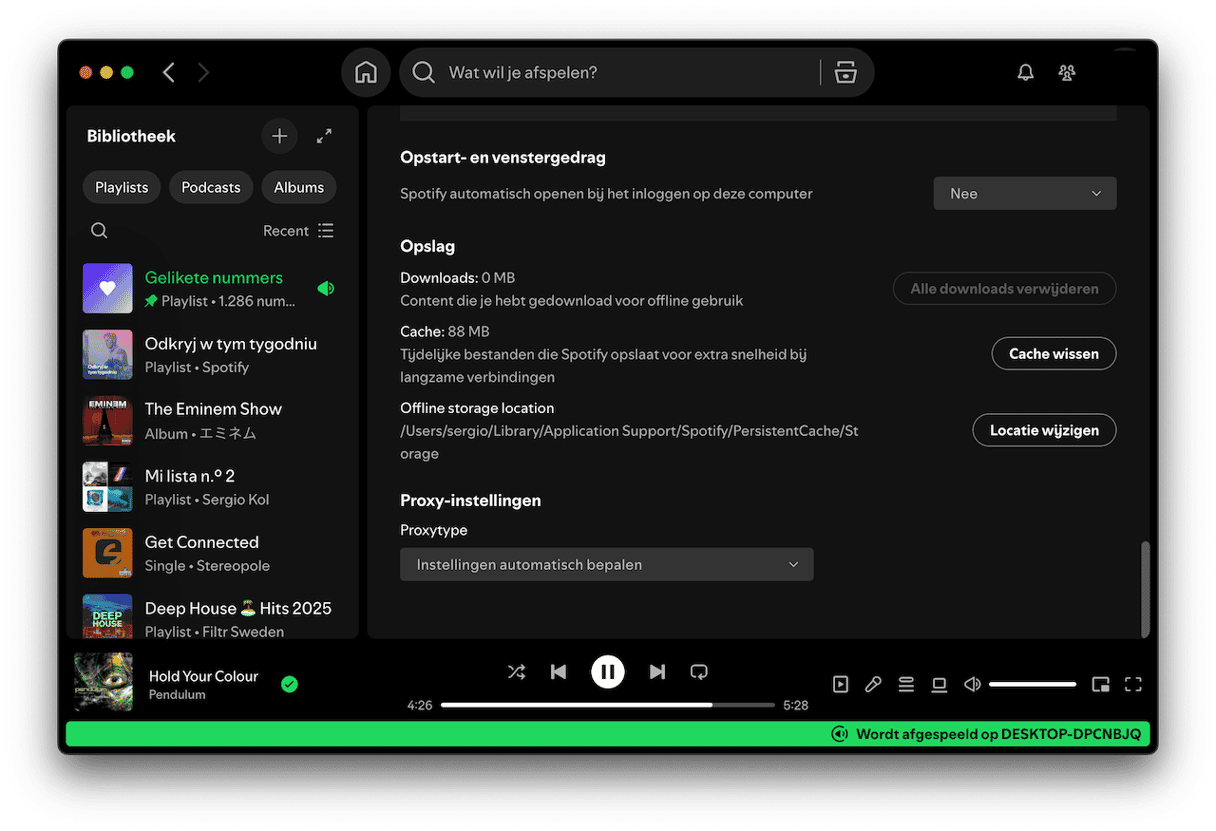Skip to the previous track
This screenshot has height=831, width=1216.
point(559,672)
